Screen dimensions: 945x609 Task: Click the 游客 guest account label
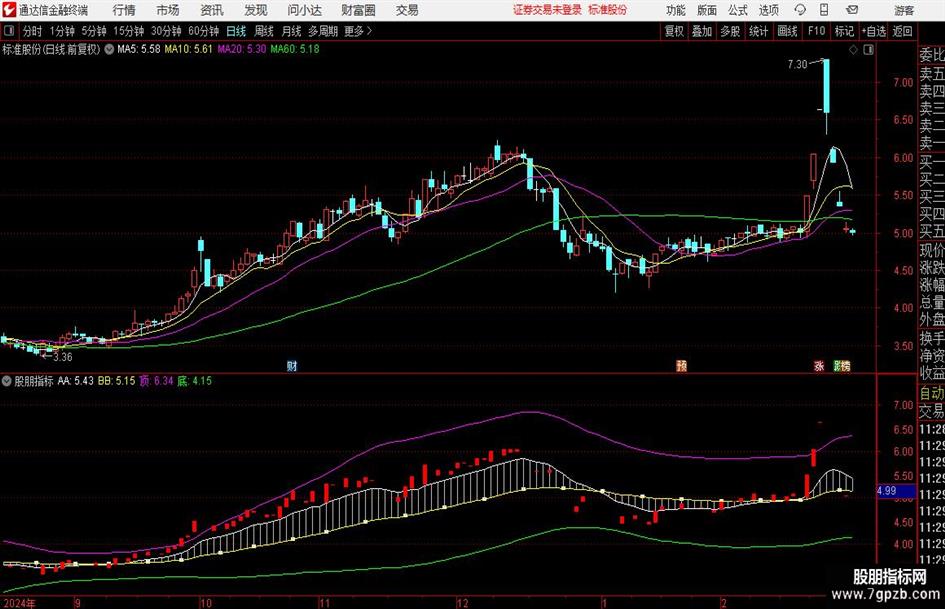click(x=904, y=10)
